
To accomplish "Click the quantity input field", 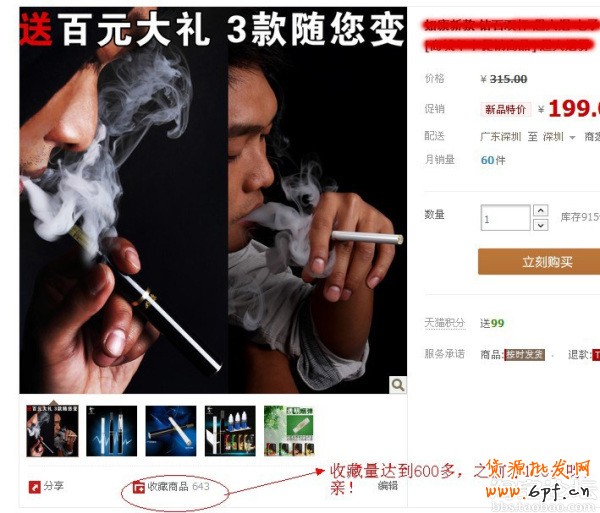I will [505, 218].
